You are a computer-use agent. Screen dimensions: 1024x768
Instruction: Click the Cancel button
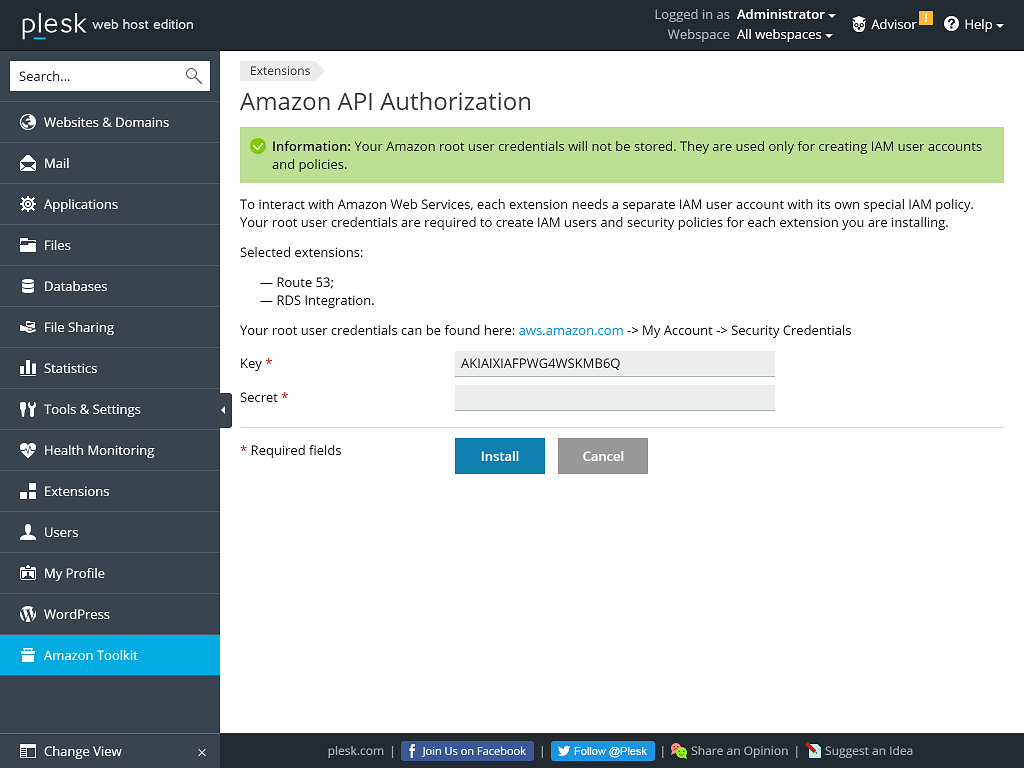603,456
